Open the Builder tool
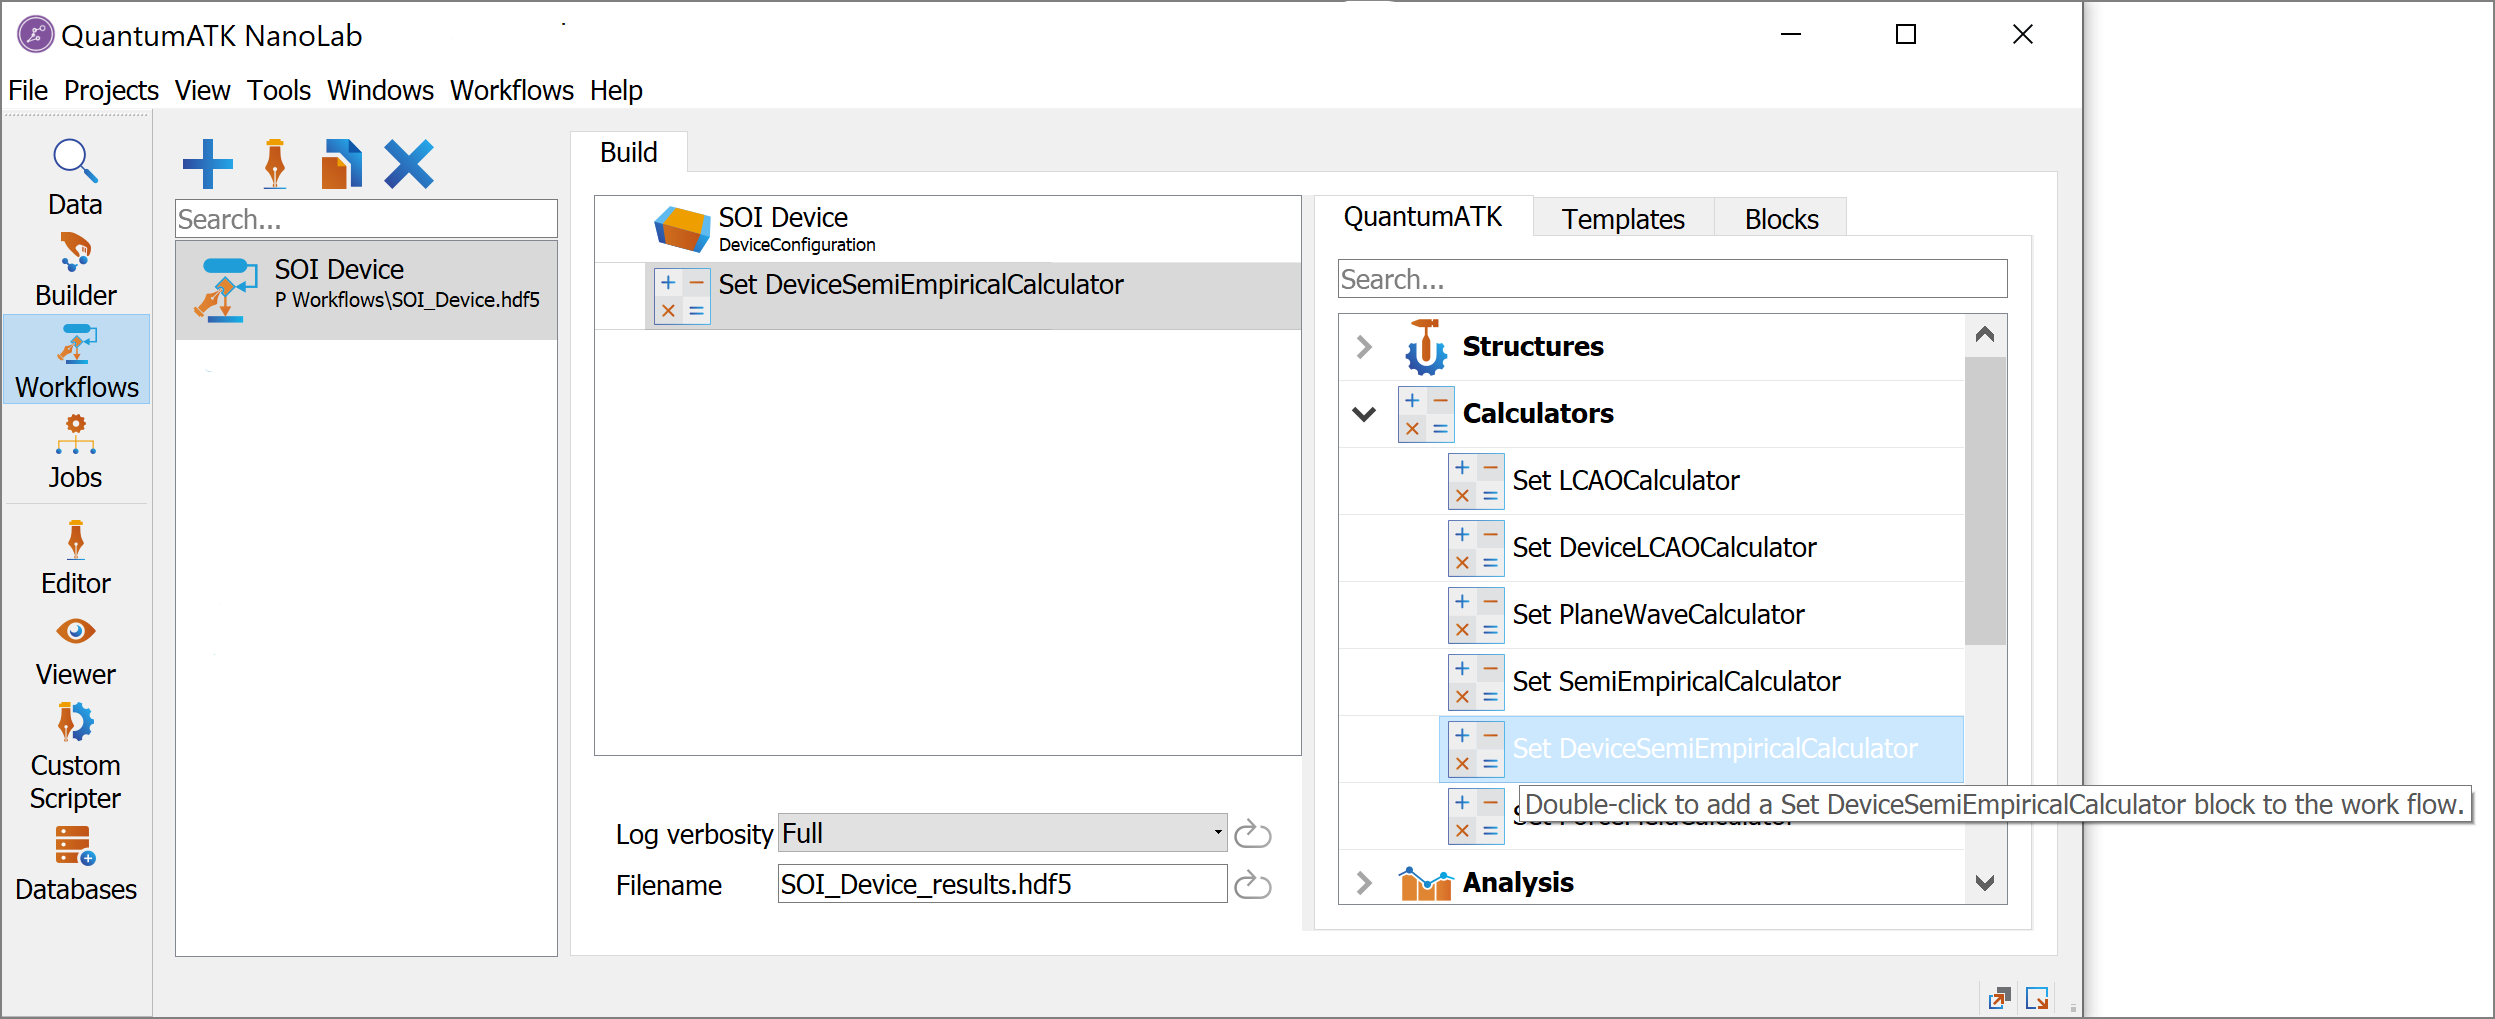Screen dimensions: 2495x1019 (x=75, y=270)
